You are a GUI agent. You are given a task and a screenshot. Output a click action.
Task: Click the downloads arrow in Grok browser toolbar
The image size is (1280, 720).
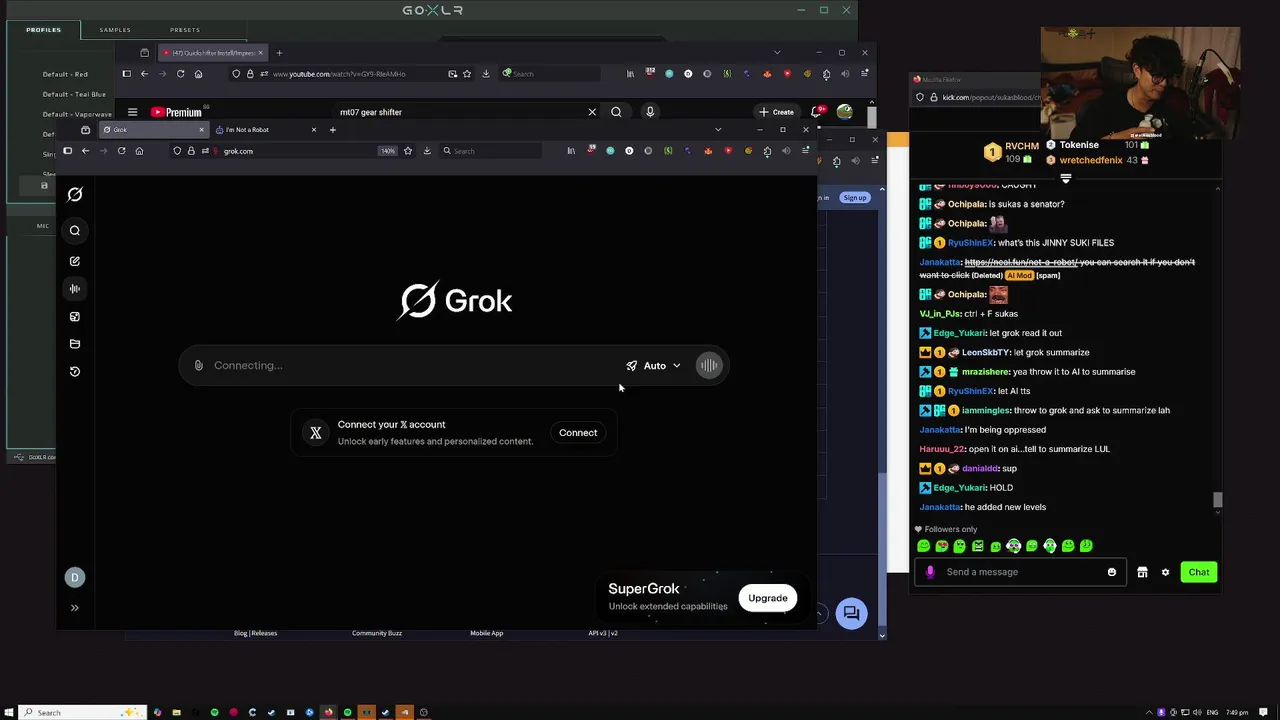point(427,151)
